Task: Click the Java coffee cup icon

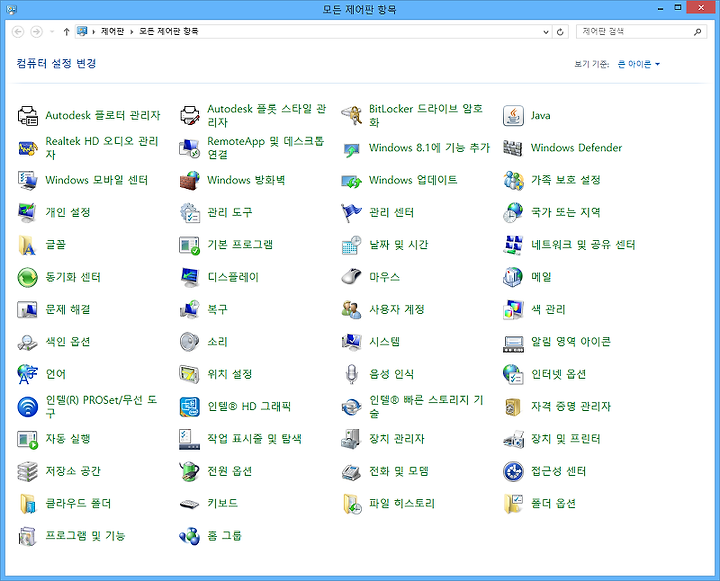Action: coord(513,116)
